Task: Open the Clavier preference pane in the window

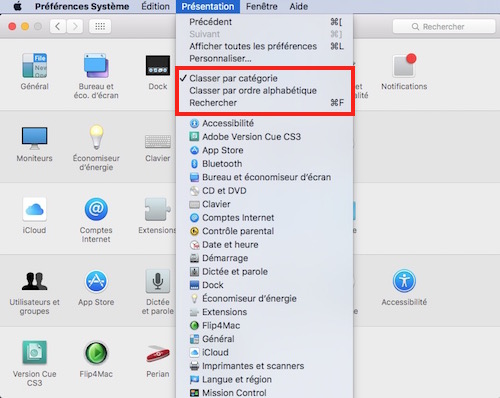Action: click(x=158, y=142)
